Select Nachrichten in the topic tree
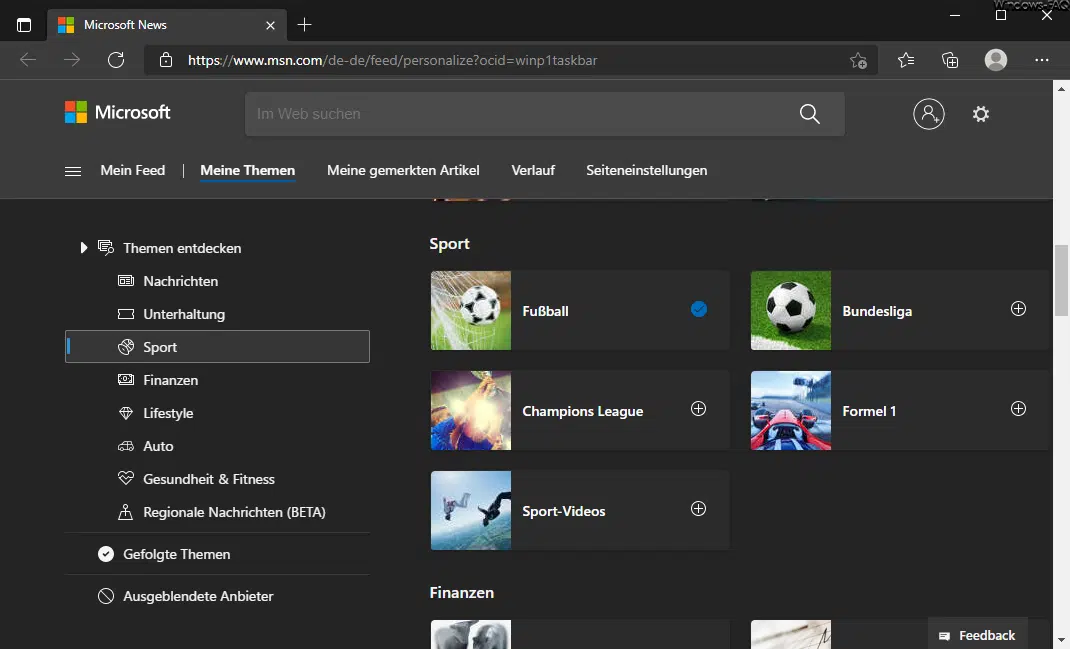The width and height of the screenshot is (1070, 649). pyautogui.click(x=180, y=281)
